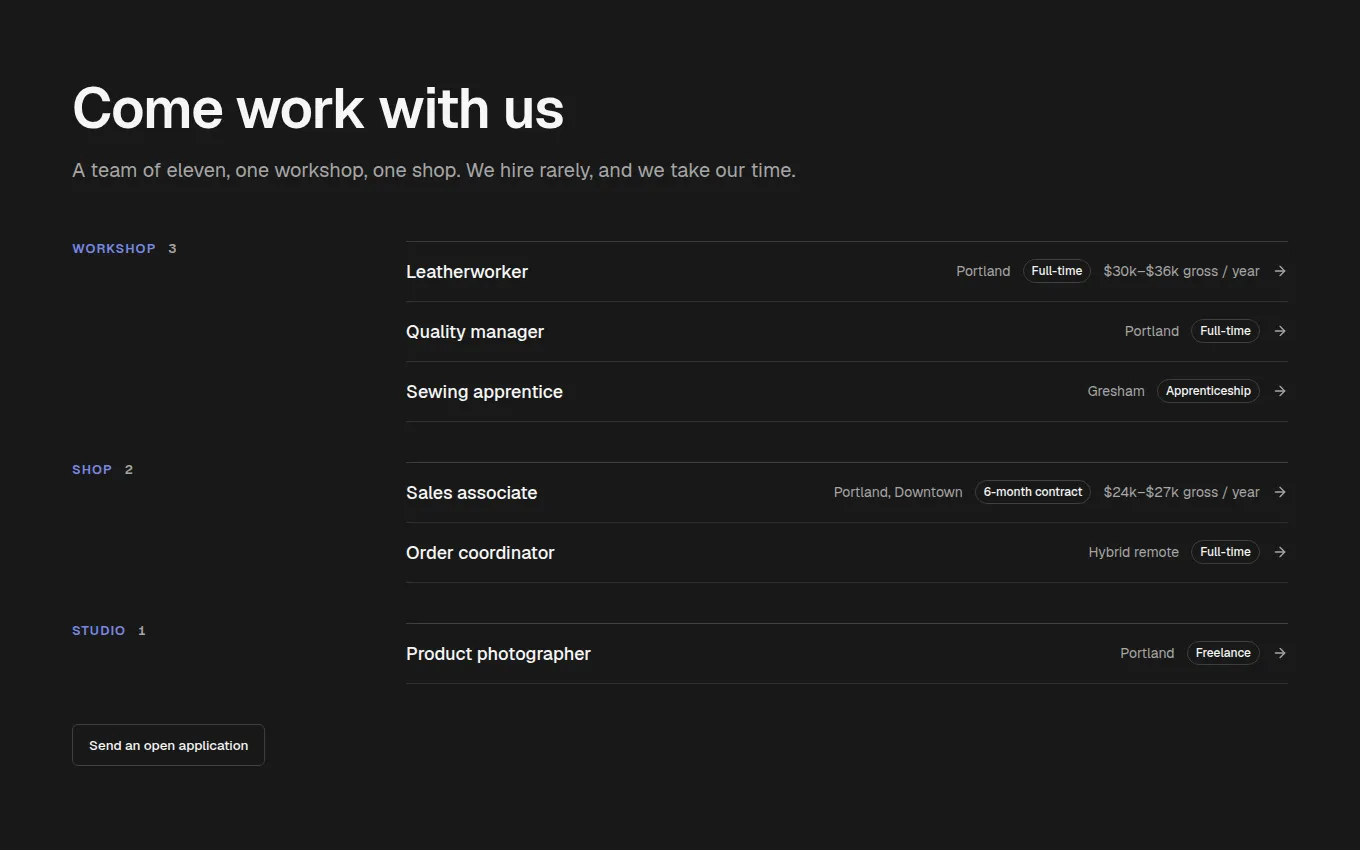Click the arrow icon in Sewing apprentice row
Image resolution: width=1360 pixels, height=850 pixels.
[x=1280, y=391]
